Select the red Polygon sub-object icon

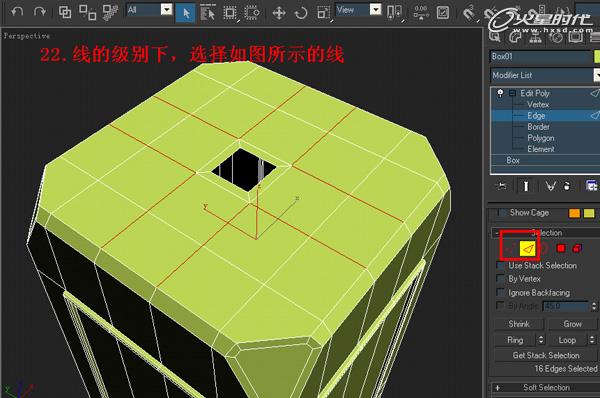coord(561,248)
